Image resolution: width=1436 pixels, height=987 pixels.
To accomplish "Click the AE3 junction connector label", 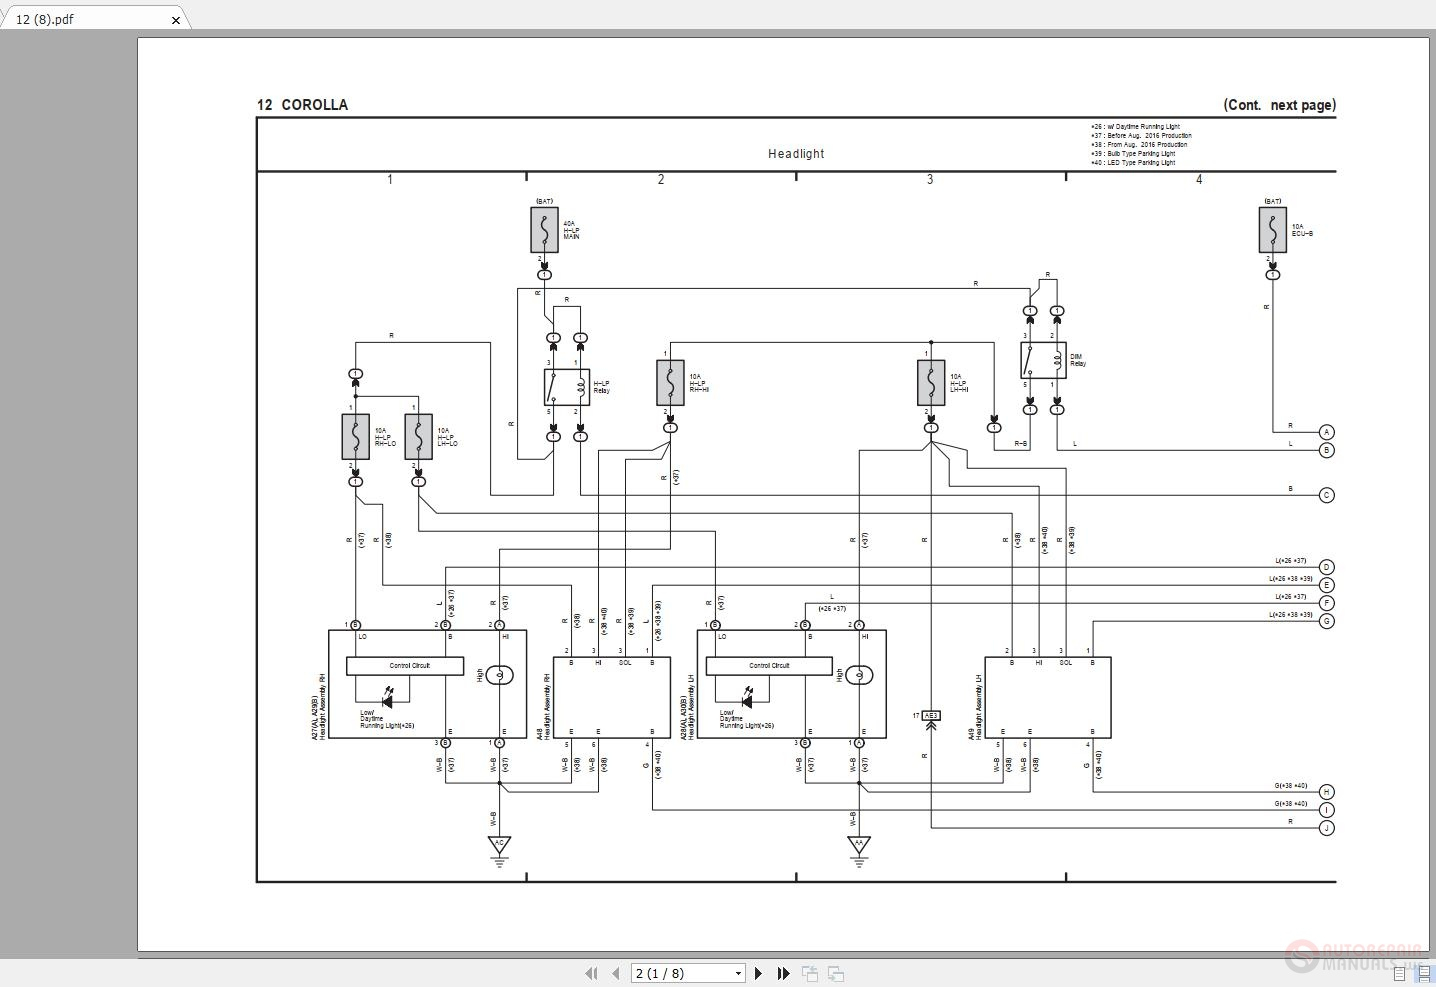I will click(x=931, y=716).
